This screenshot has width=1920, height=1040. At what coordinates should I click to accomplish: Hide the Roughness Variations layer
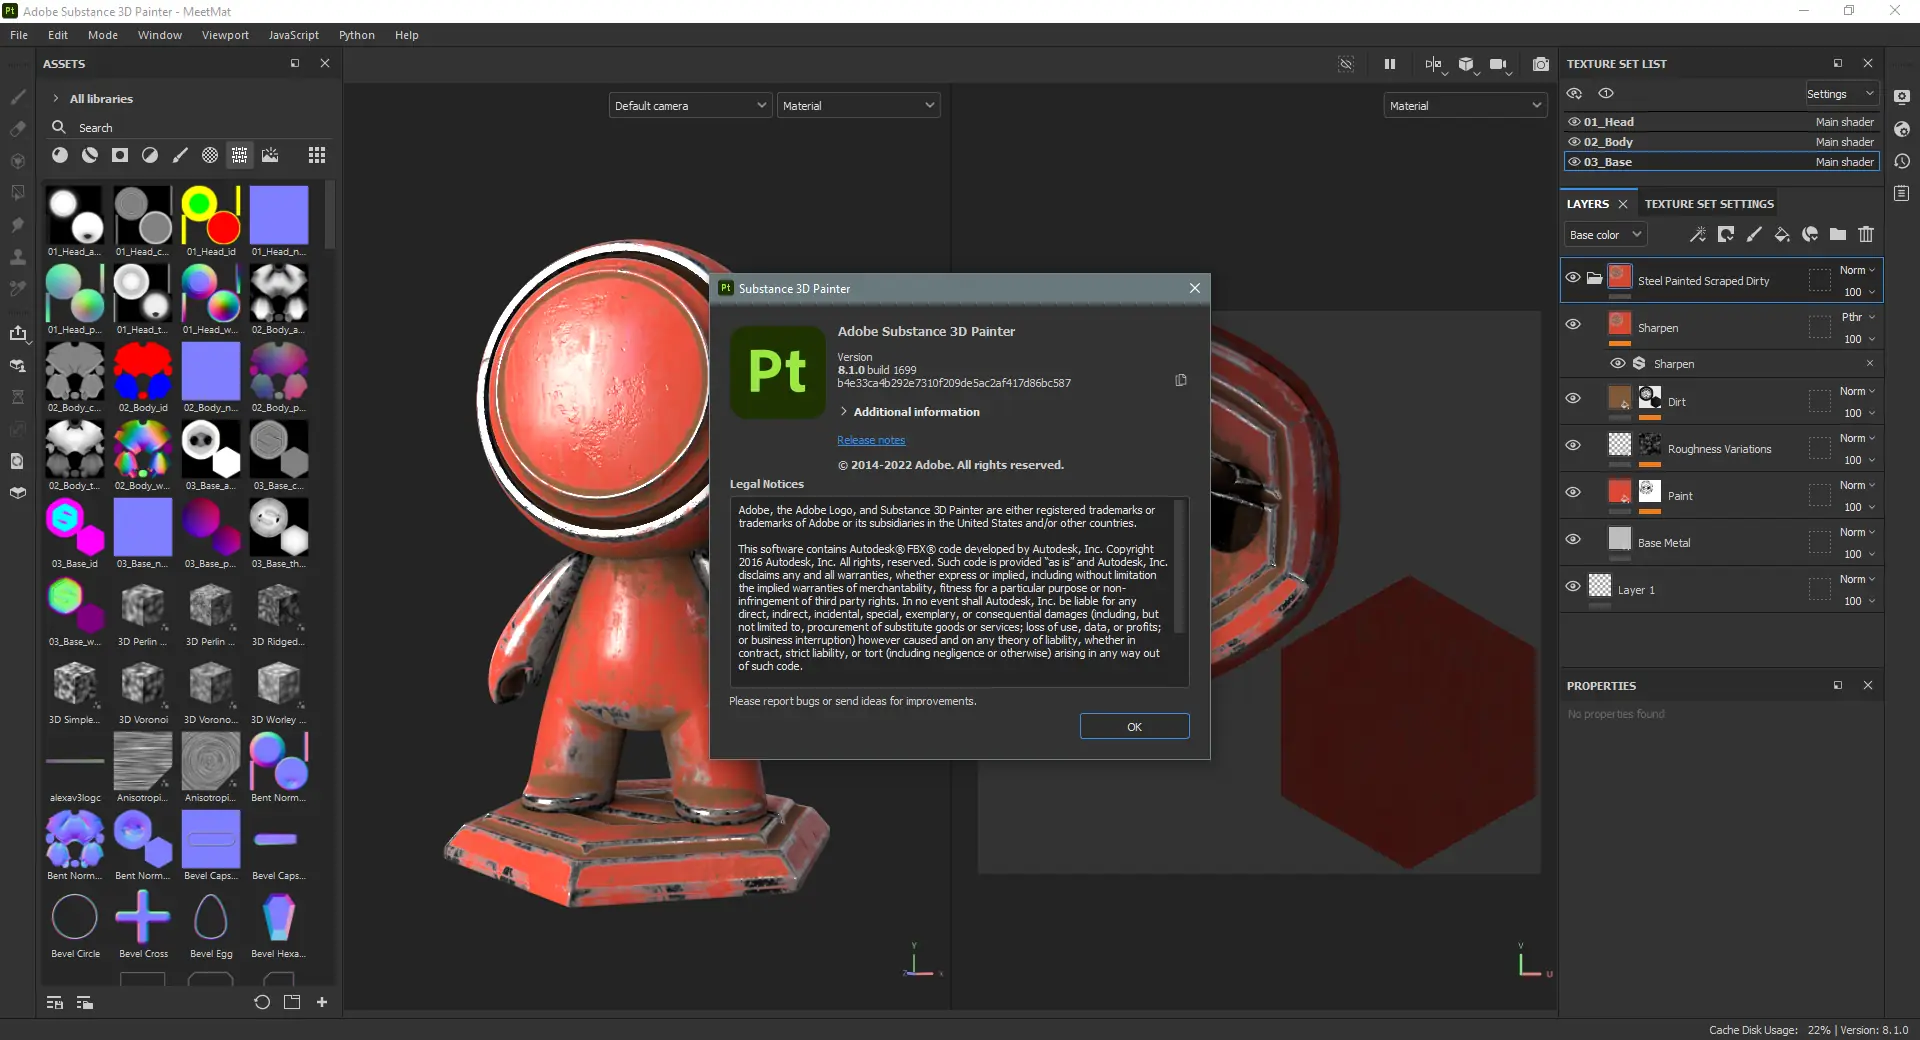click(x=1573, y=445)
